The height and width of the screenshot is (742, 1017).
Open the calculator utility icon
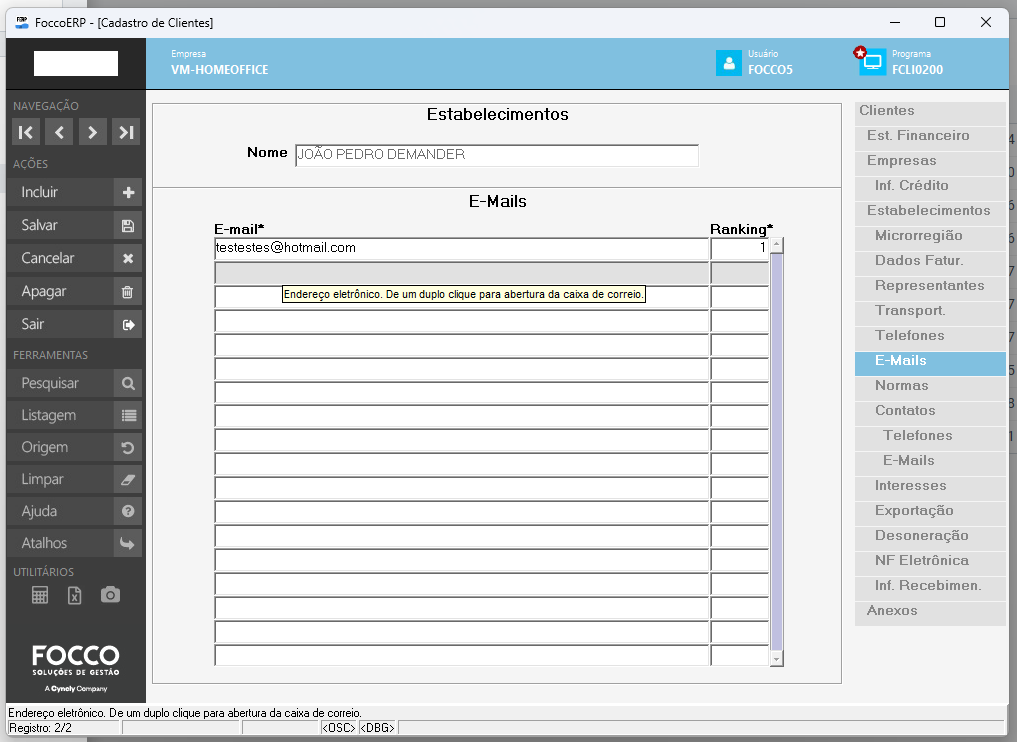(x=40, y=595)
